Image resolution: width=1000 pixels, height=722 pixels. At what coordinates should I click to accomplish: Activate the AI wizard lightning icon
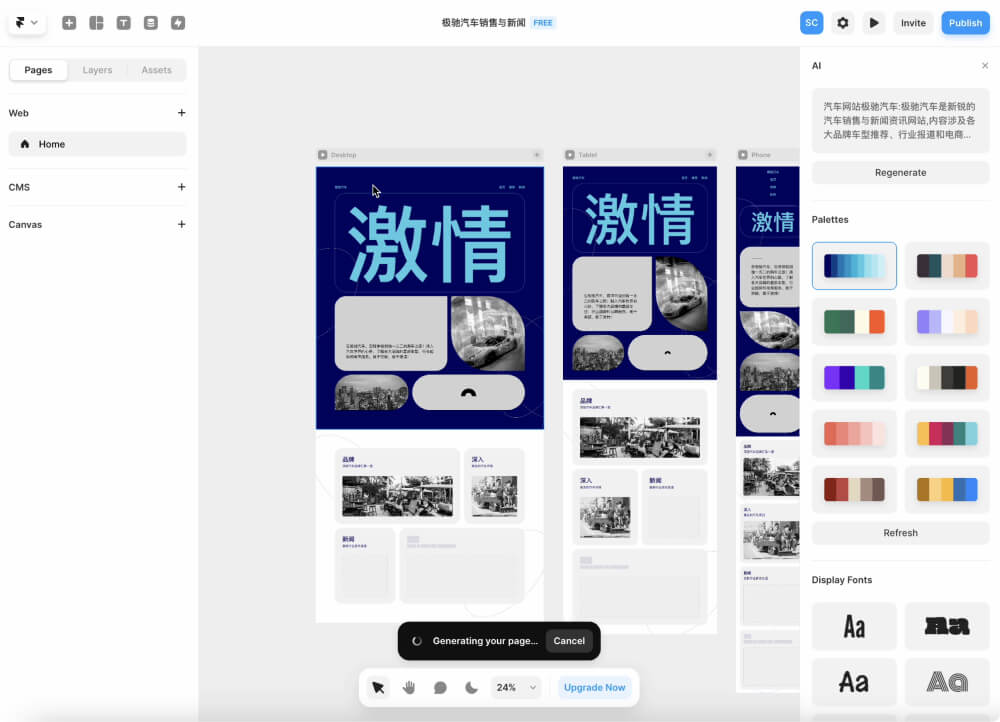coord(177,22)
